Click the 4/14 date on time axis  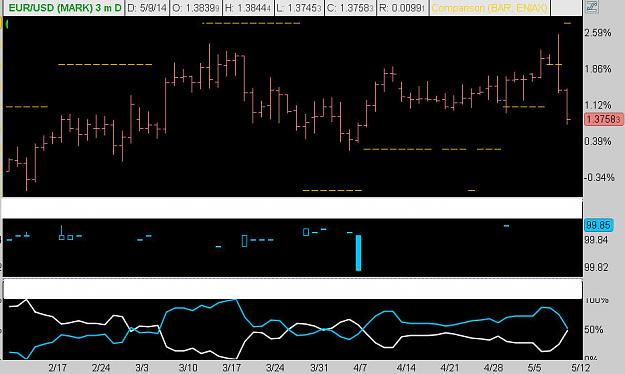coord(406,367)
